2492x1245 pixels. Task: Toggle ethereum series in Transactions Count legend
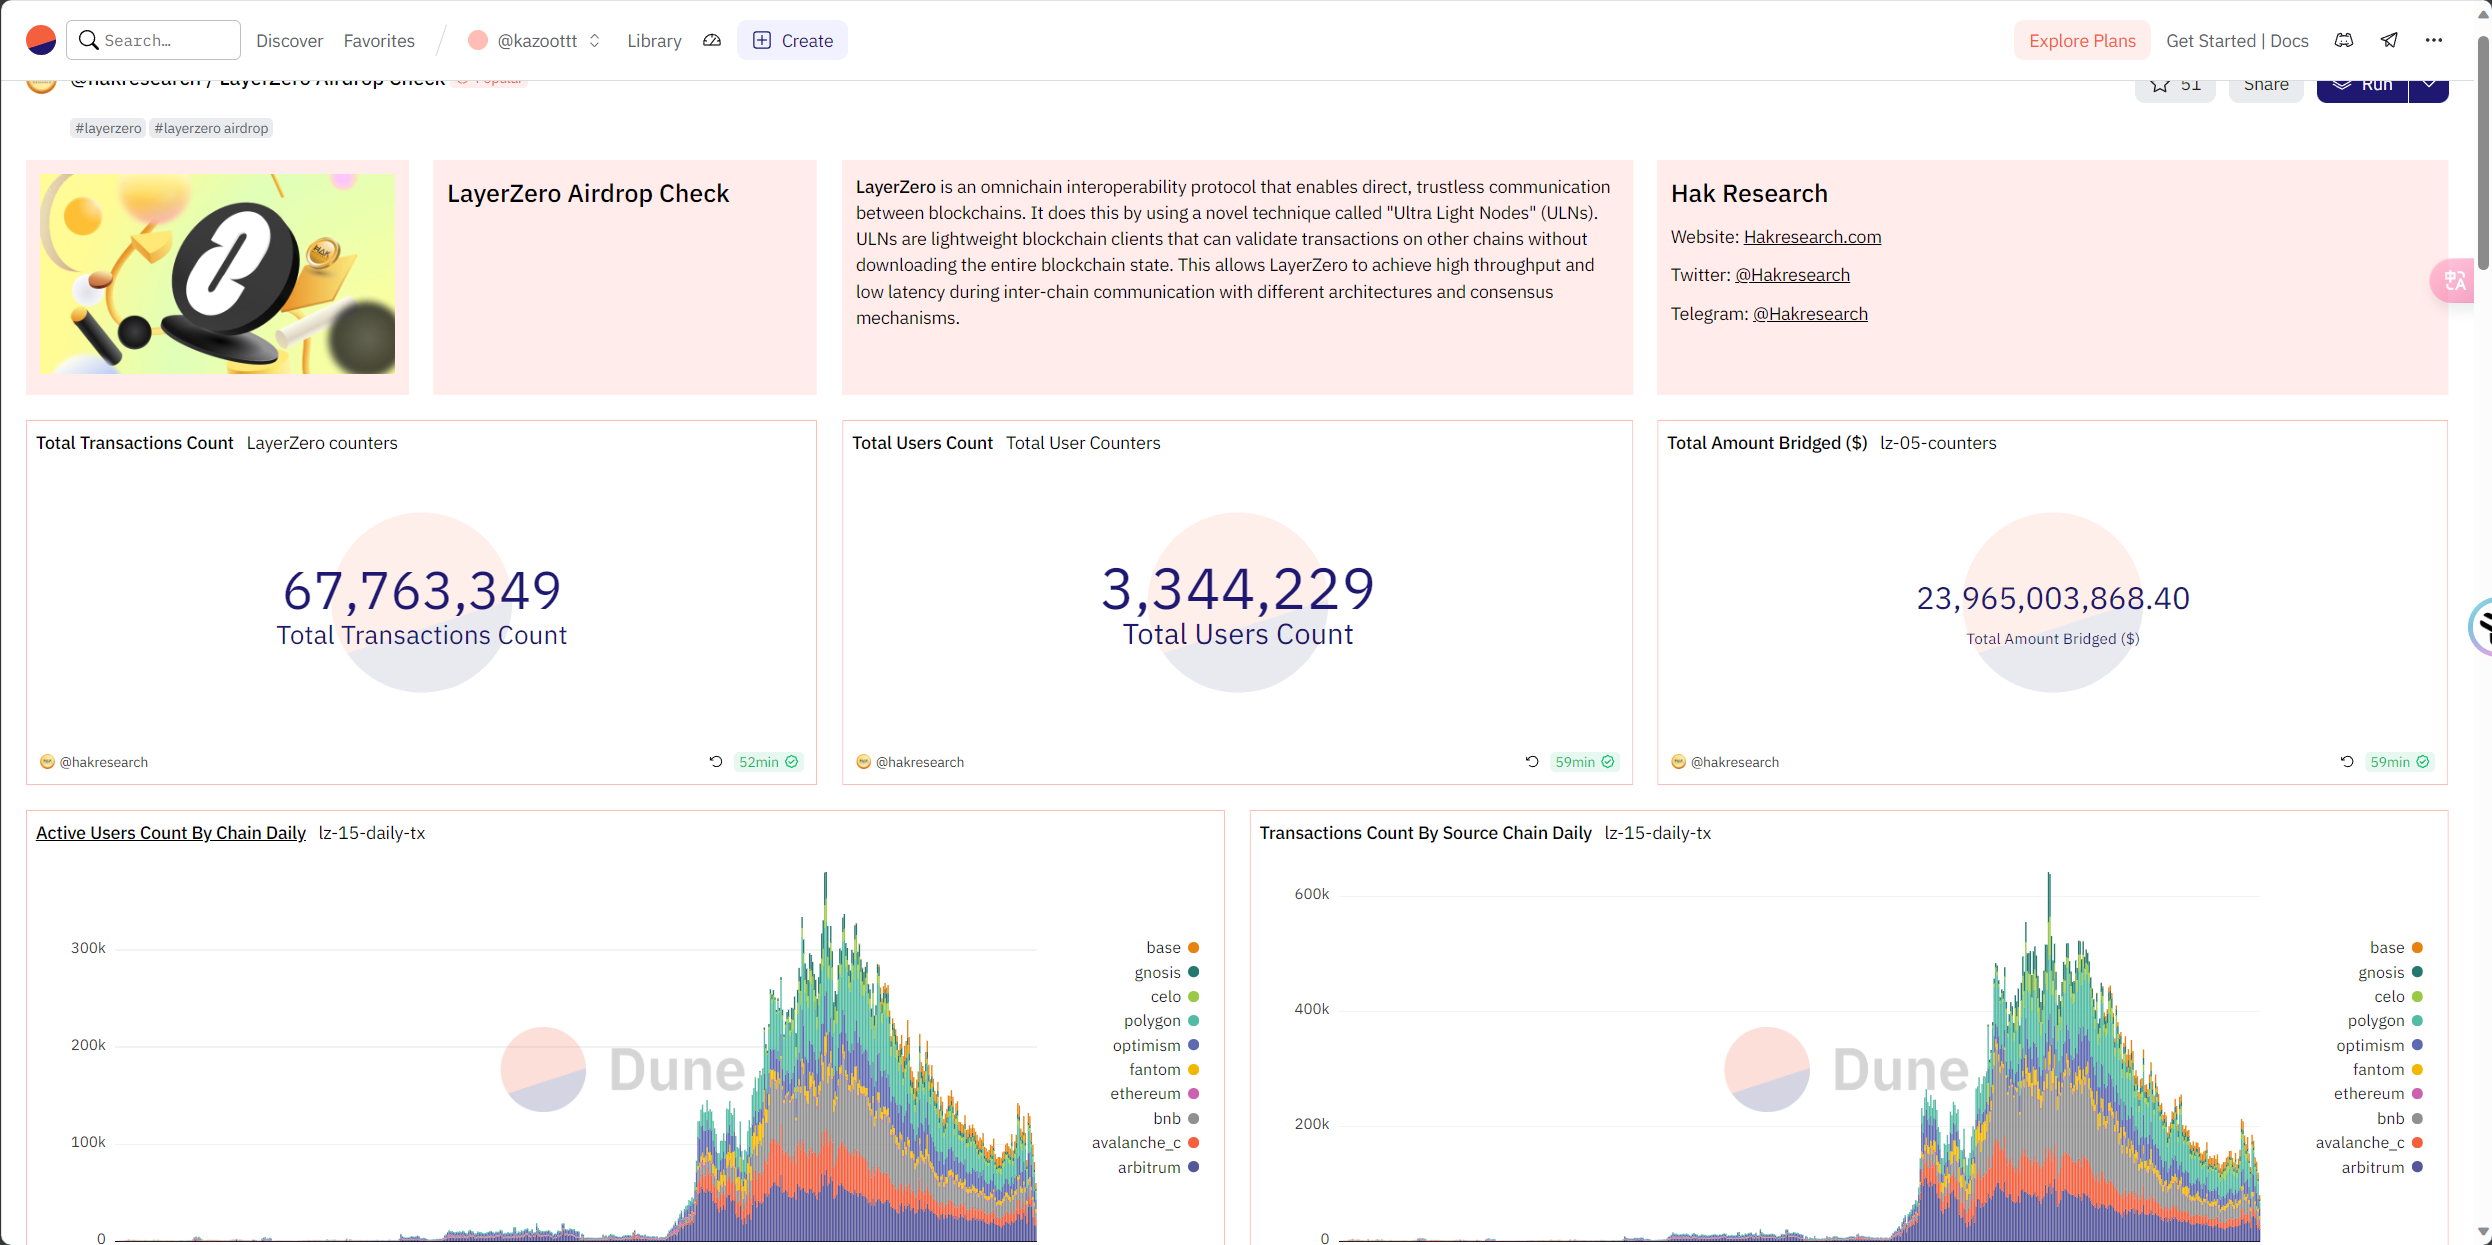(2378, 1094)
